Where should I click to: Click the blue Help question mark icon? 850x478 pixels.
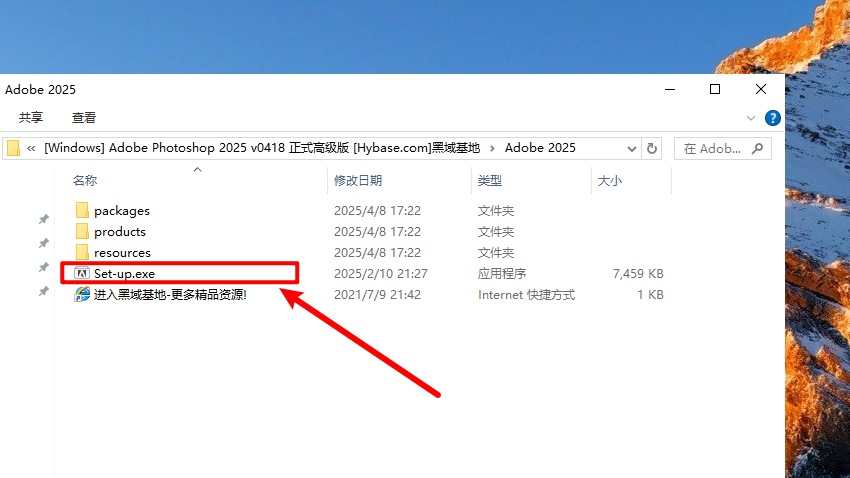click(x=772, y=118)
